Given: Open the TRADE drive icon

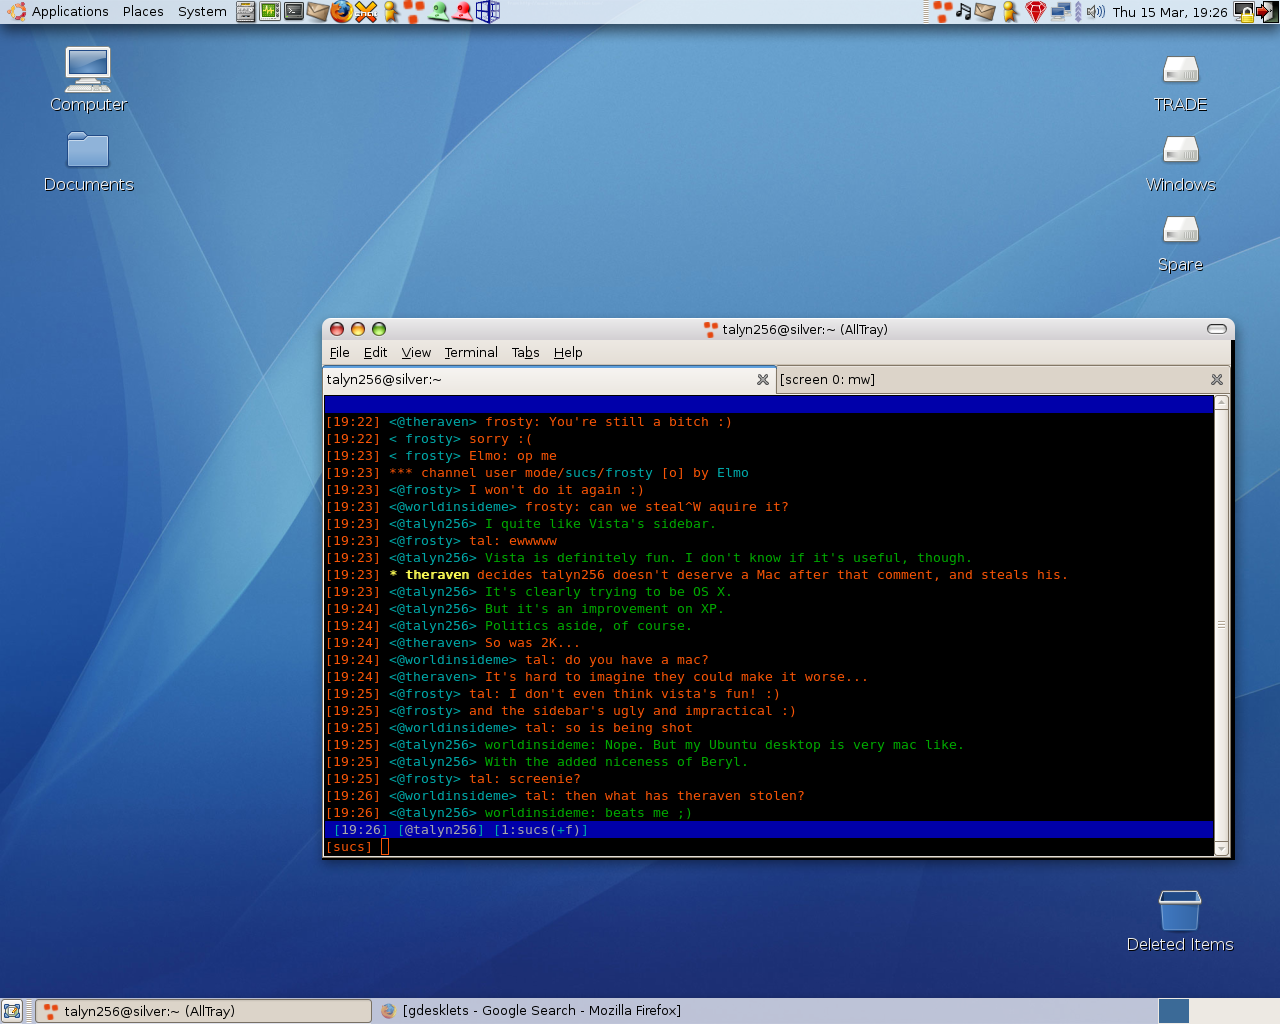Looking at the screenshot, I should 1180,83.
